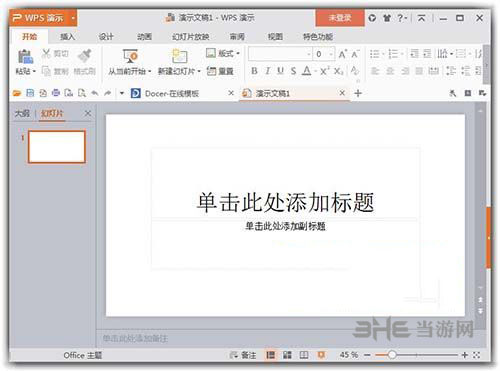Screen dimensions: 500x371
Task: Toggle Bold formatting
Action: (x=254, y=71)
